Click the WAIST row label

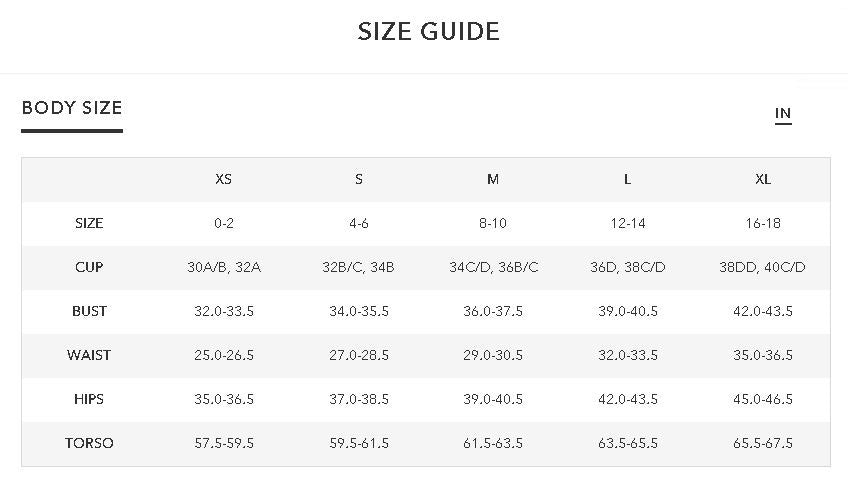pos(89,356)
